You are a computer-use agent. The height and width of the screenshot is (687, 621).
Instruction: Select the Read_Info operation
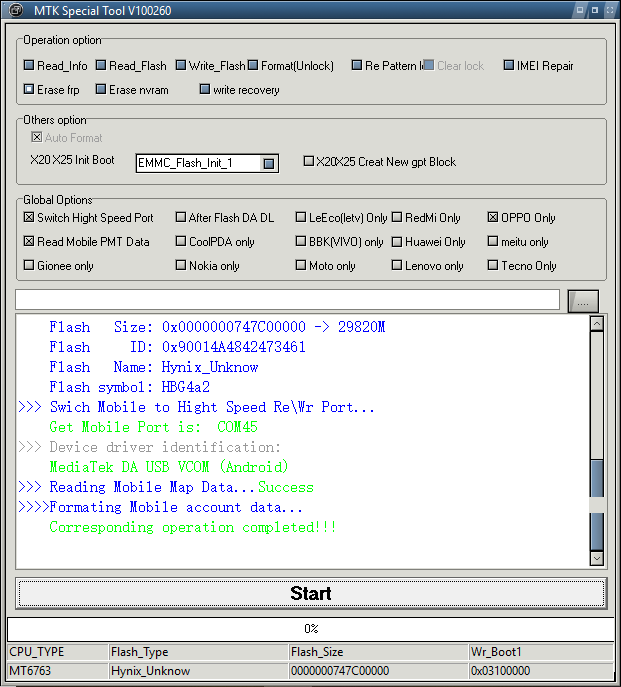(x=29, y=66)
